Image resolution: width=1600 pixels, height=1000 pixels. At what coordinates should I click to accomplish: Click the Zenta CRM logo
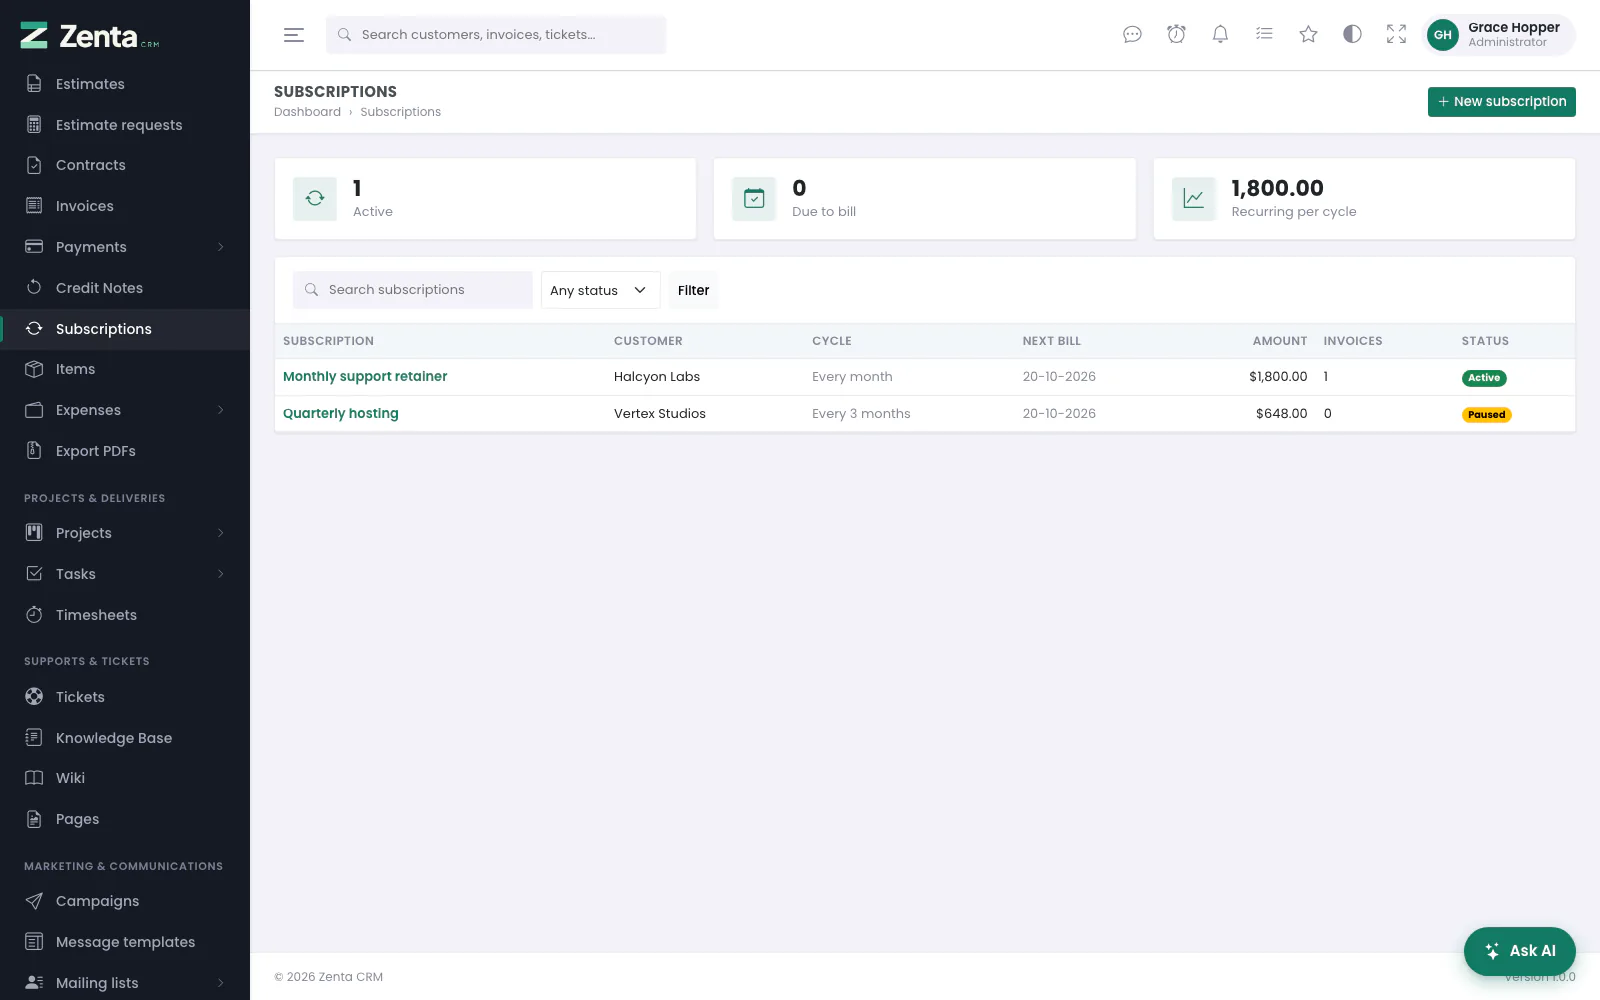tap(90, 36)
